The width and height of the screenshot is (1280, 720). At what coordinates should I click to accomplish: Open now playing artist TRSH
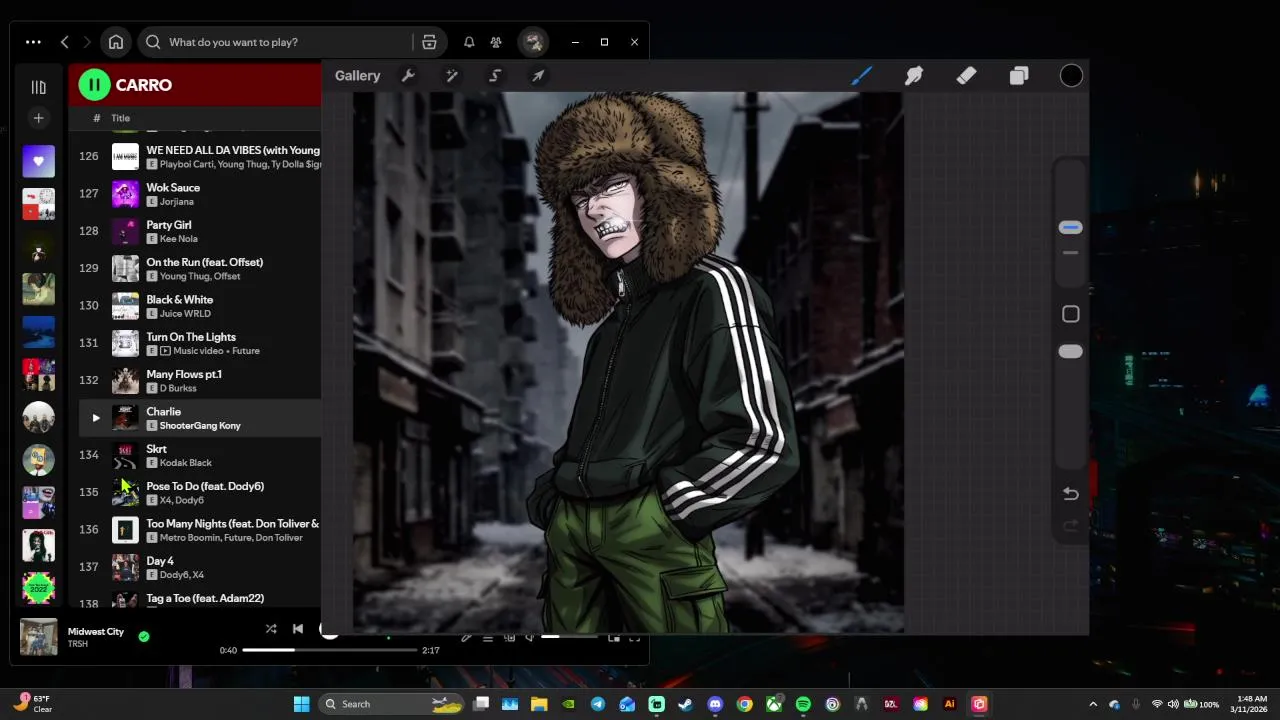78,644
